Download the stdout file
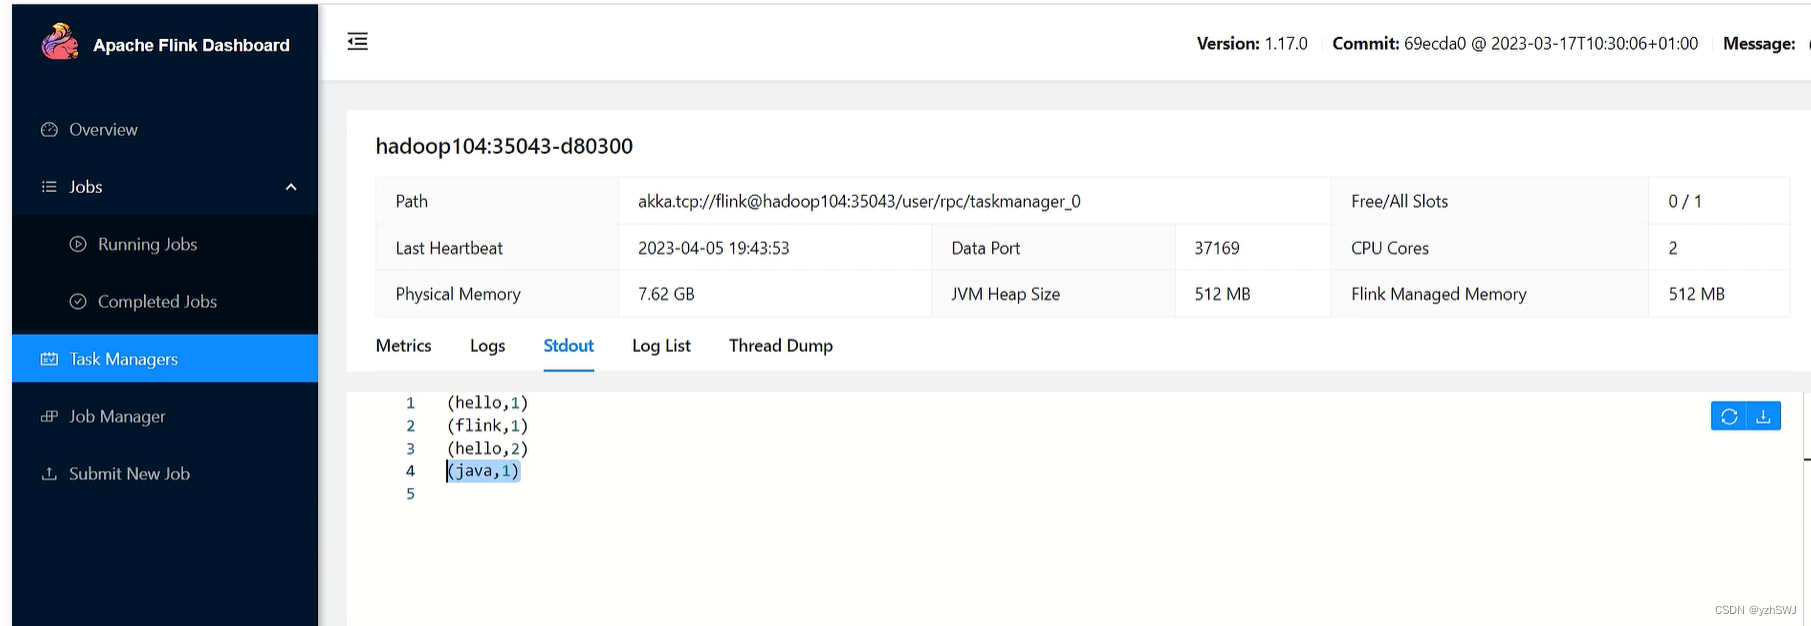 coord(1763,416)
